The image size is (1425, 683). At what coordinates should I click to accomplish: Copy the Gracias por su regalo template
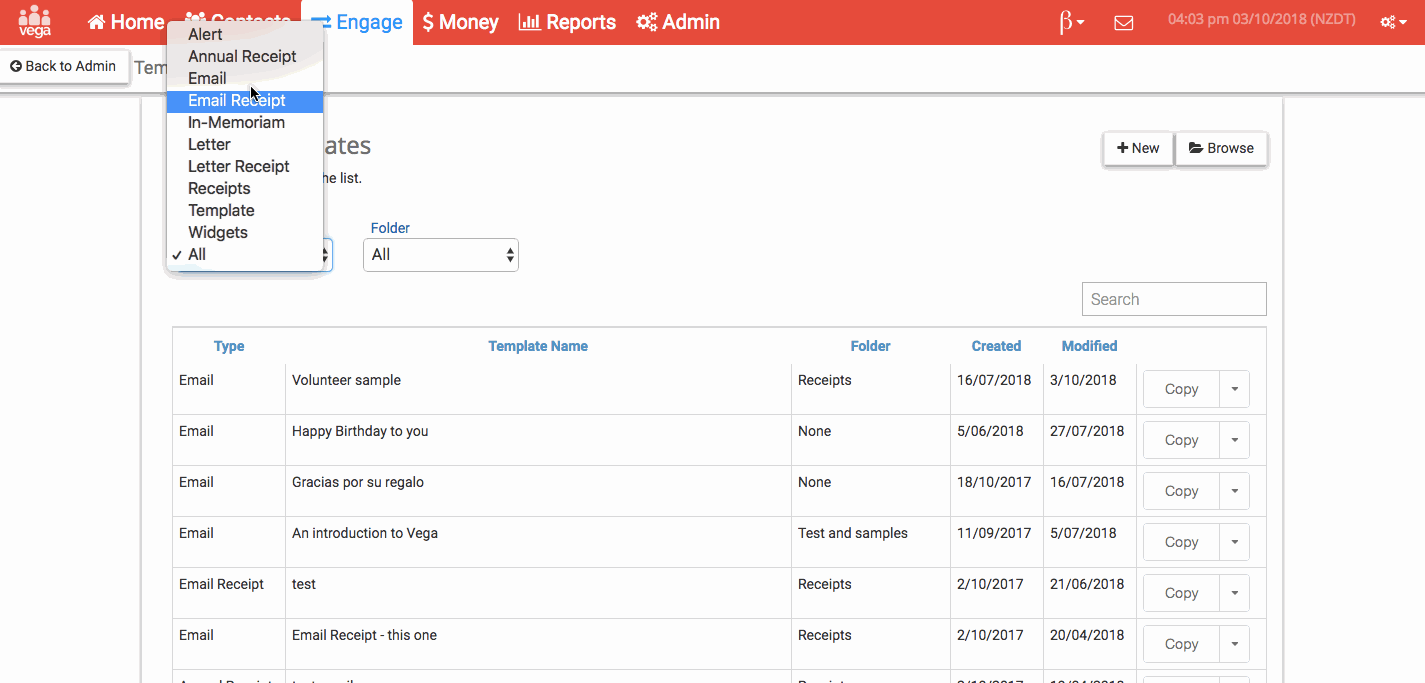tap(1181, 491)
